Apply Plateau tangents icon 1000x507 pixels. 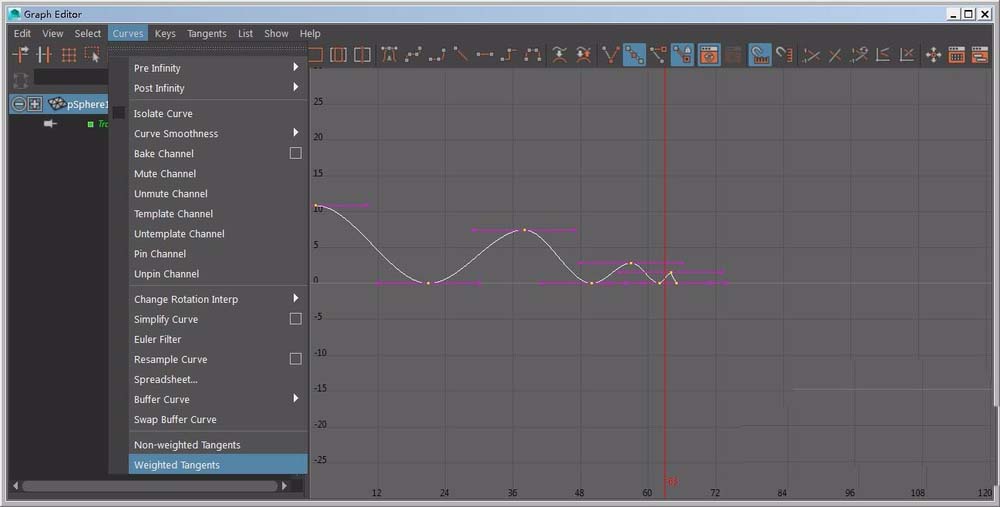pyautogui.click(x=533, y=55)
